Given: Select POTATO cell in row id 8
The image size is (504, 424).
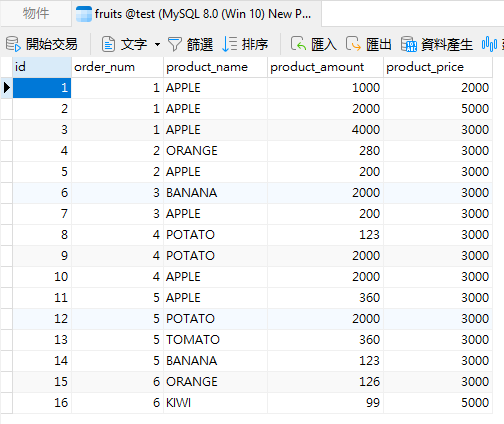Looking at the screenshot, I should (215, 235).
